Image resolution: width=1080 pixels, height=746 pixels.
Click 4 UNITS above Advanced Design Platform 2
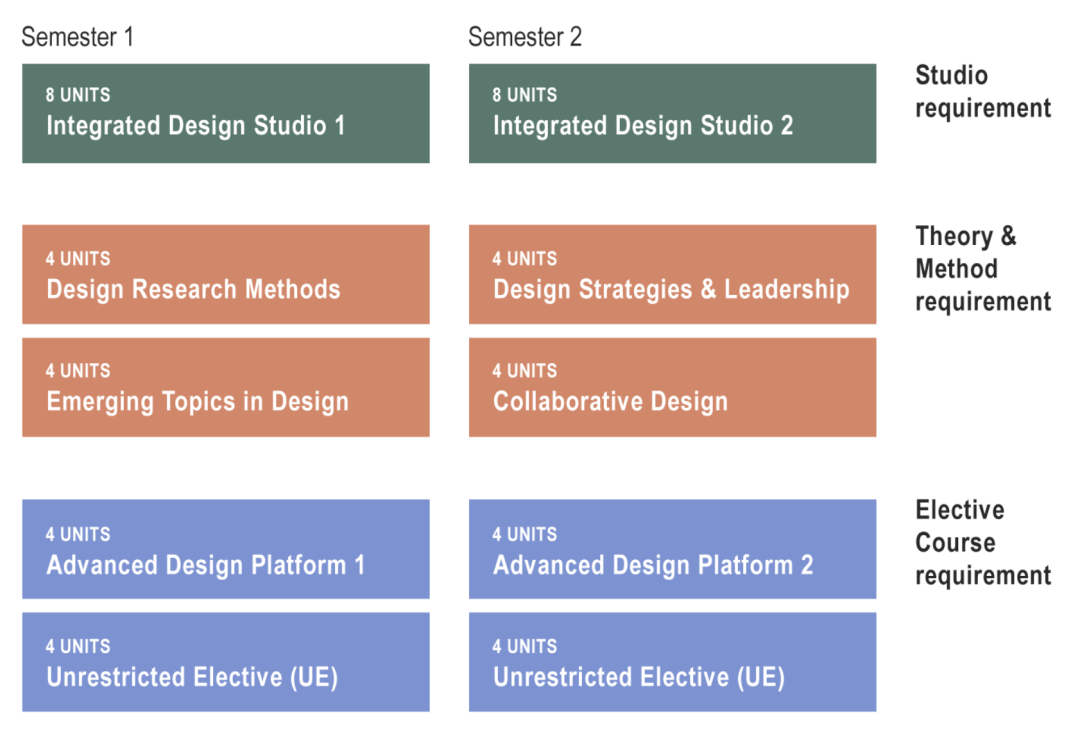[525, 535]
